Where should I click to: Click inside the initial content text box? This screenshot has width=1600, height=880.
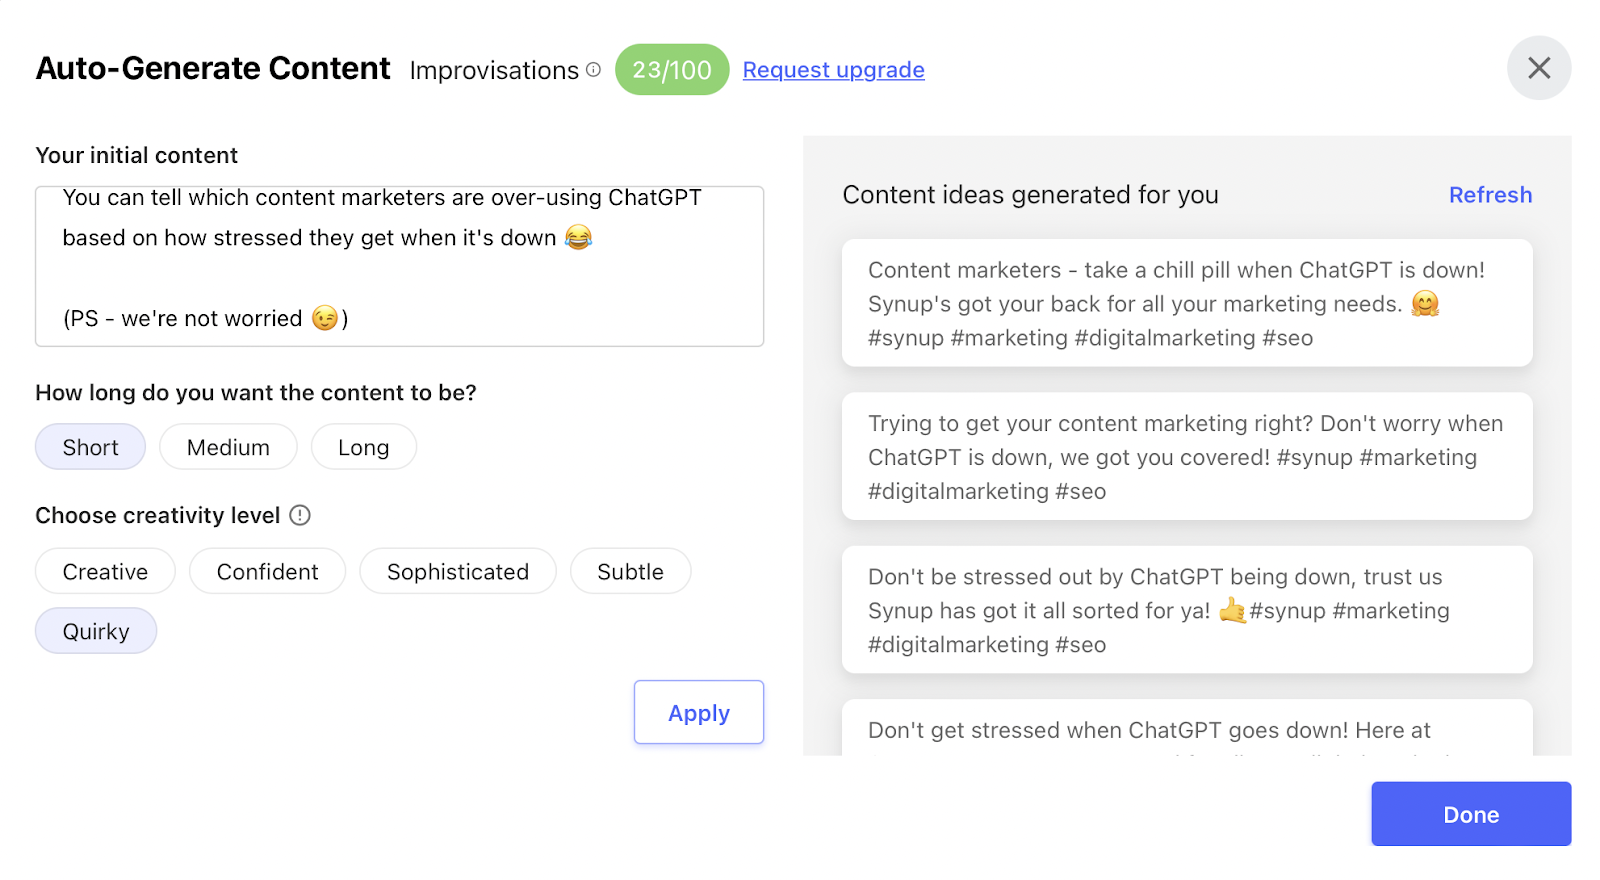pyautogui.click(x=400, y=266)
